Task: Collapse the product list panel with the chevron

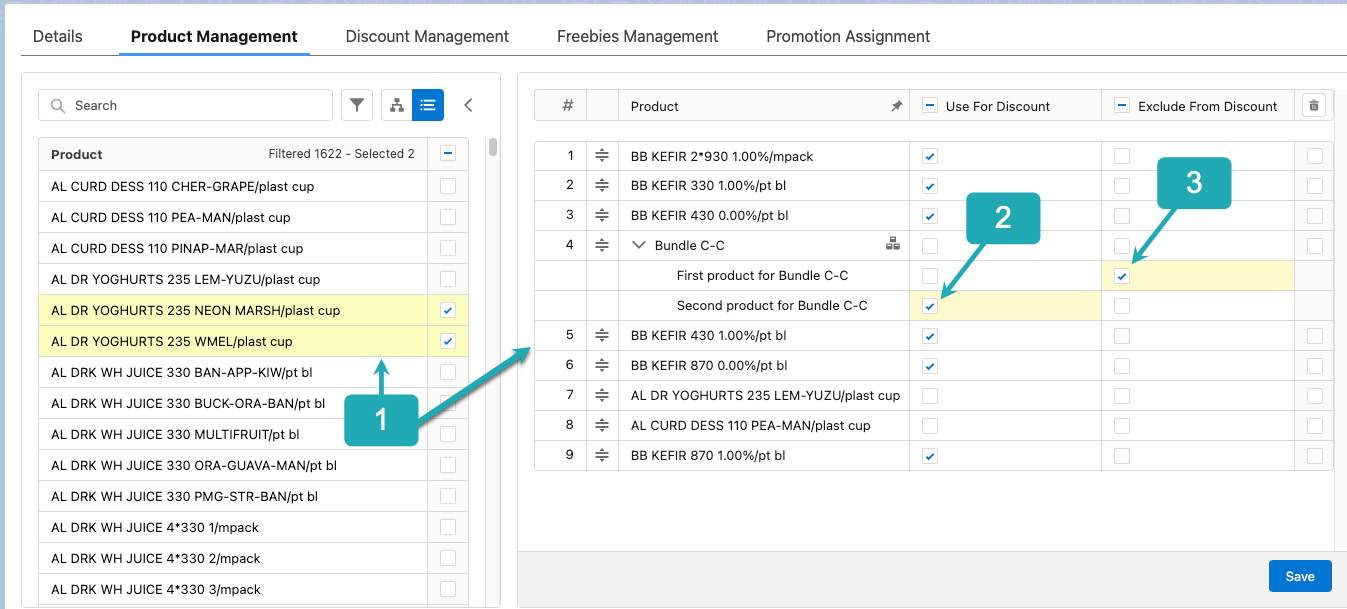Action: coord(468,104)
